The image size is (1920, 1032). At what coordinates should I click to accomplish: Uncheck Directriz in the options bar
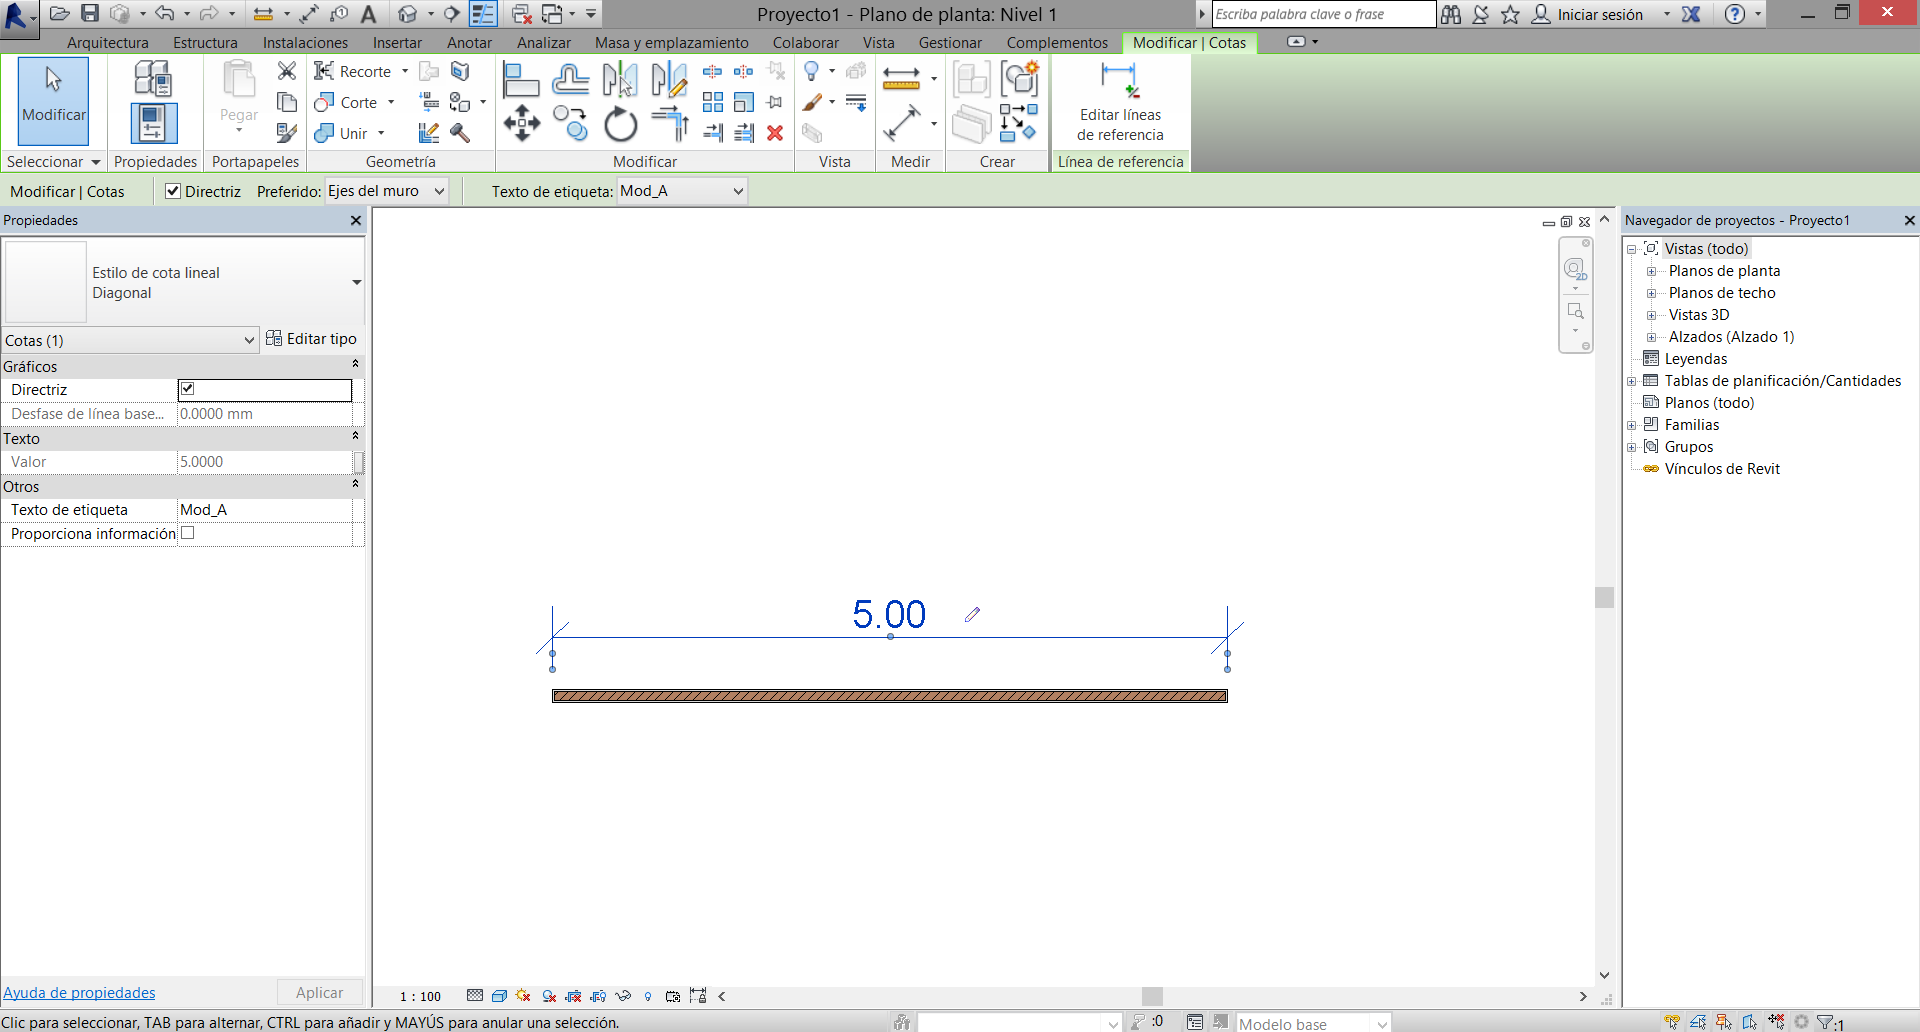pyautogui.click(x=173, y=191)
